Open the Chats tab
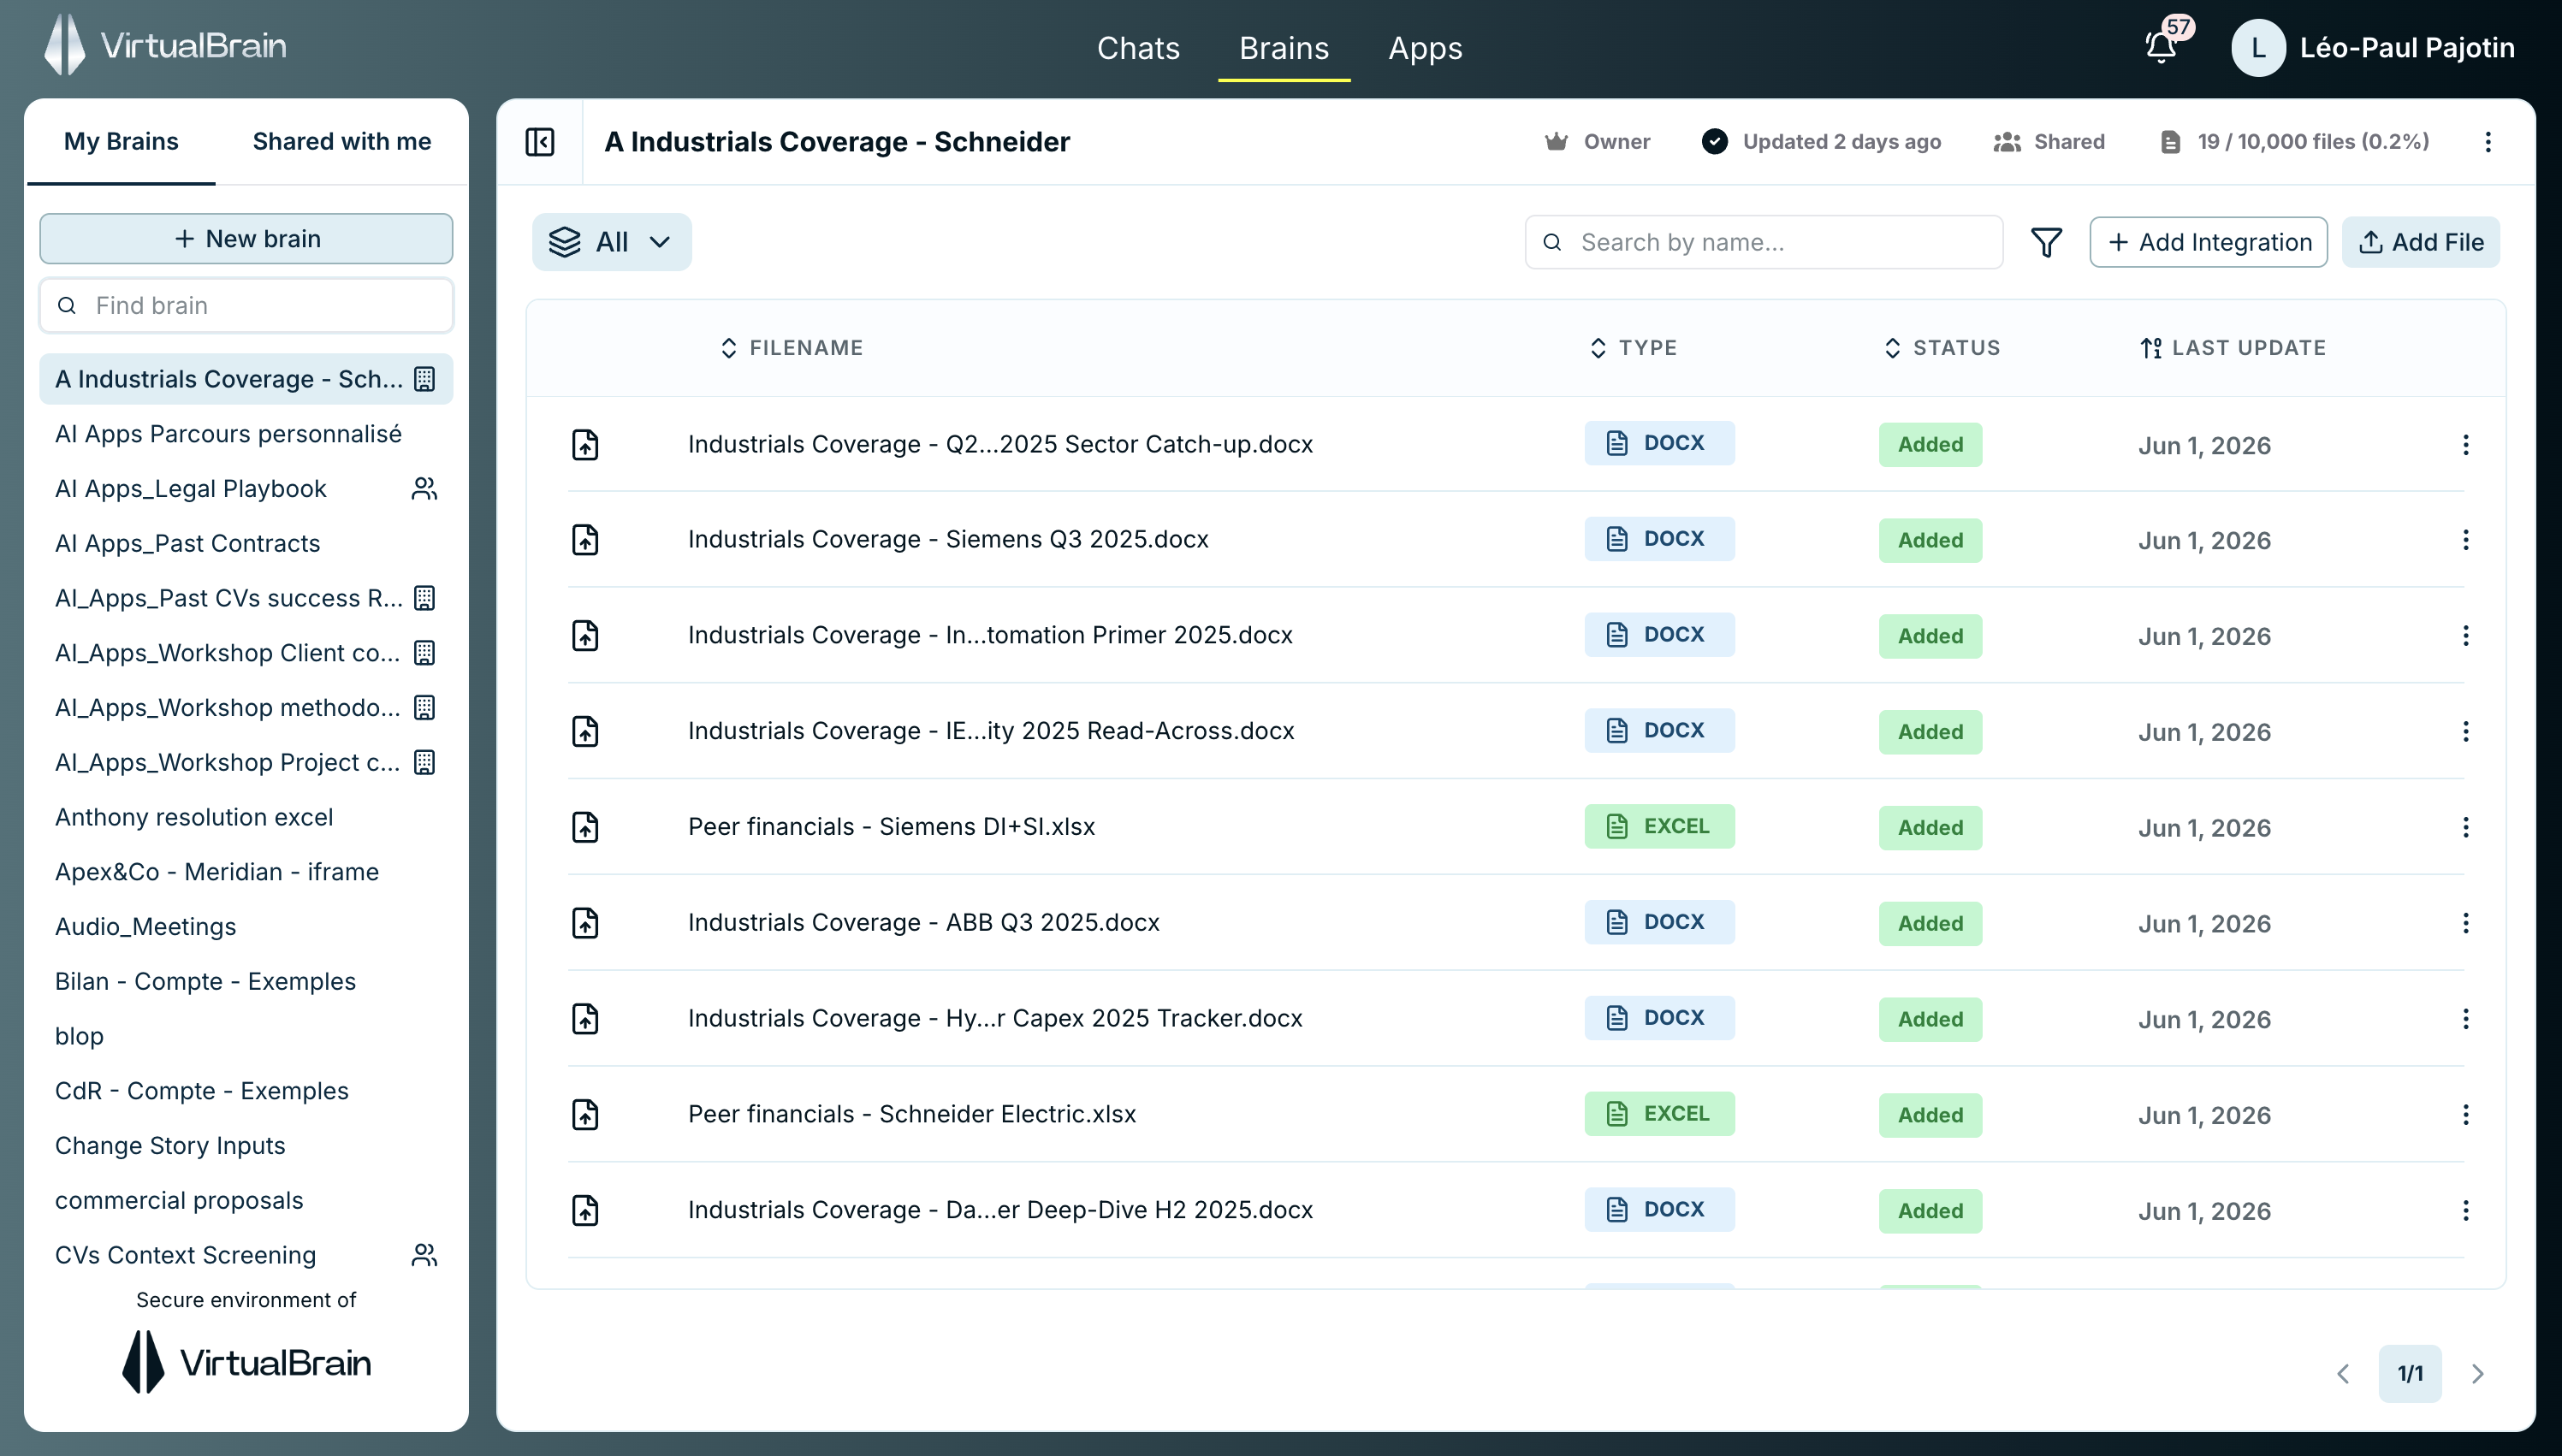This screenshot has width=2562, height=1456. 1138,48
